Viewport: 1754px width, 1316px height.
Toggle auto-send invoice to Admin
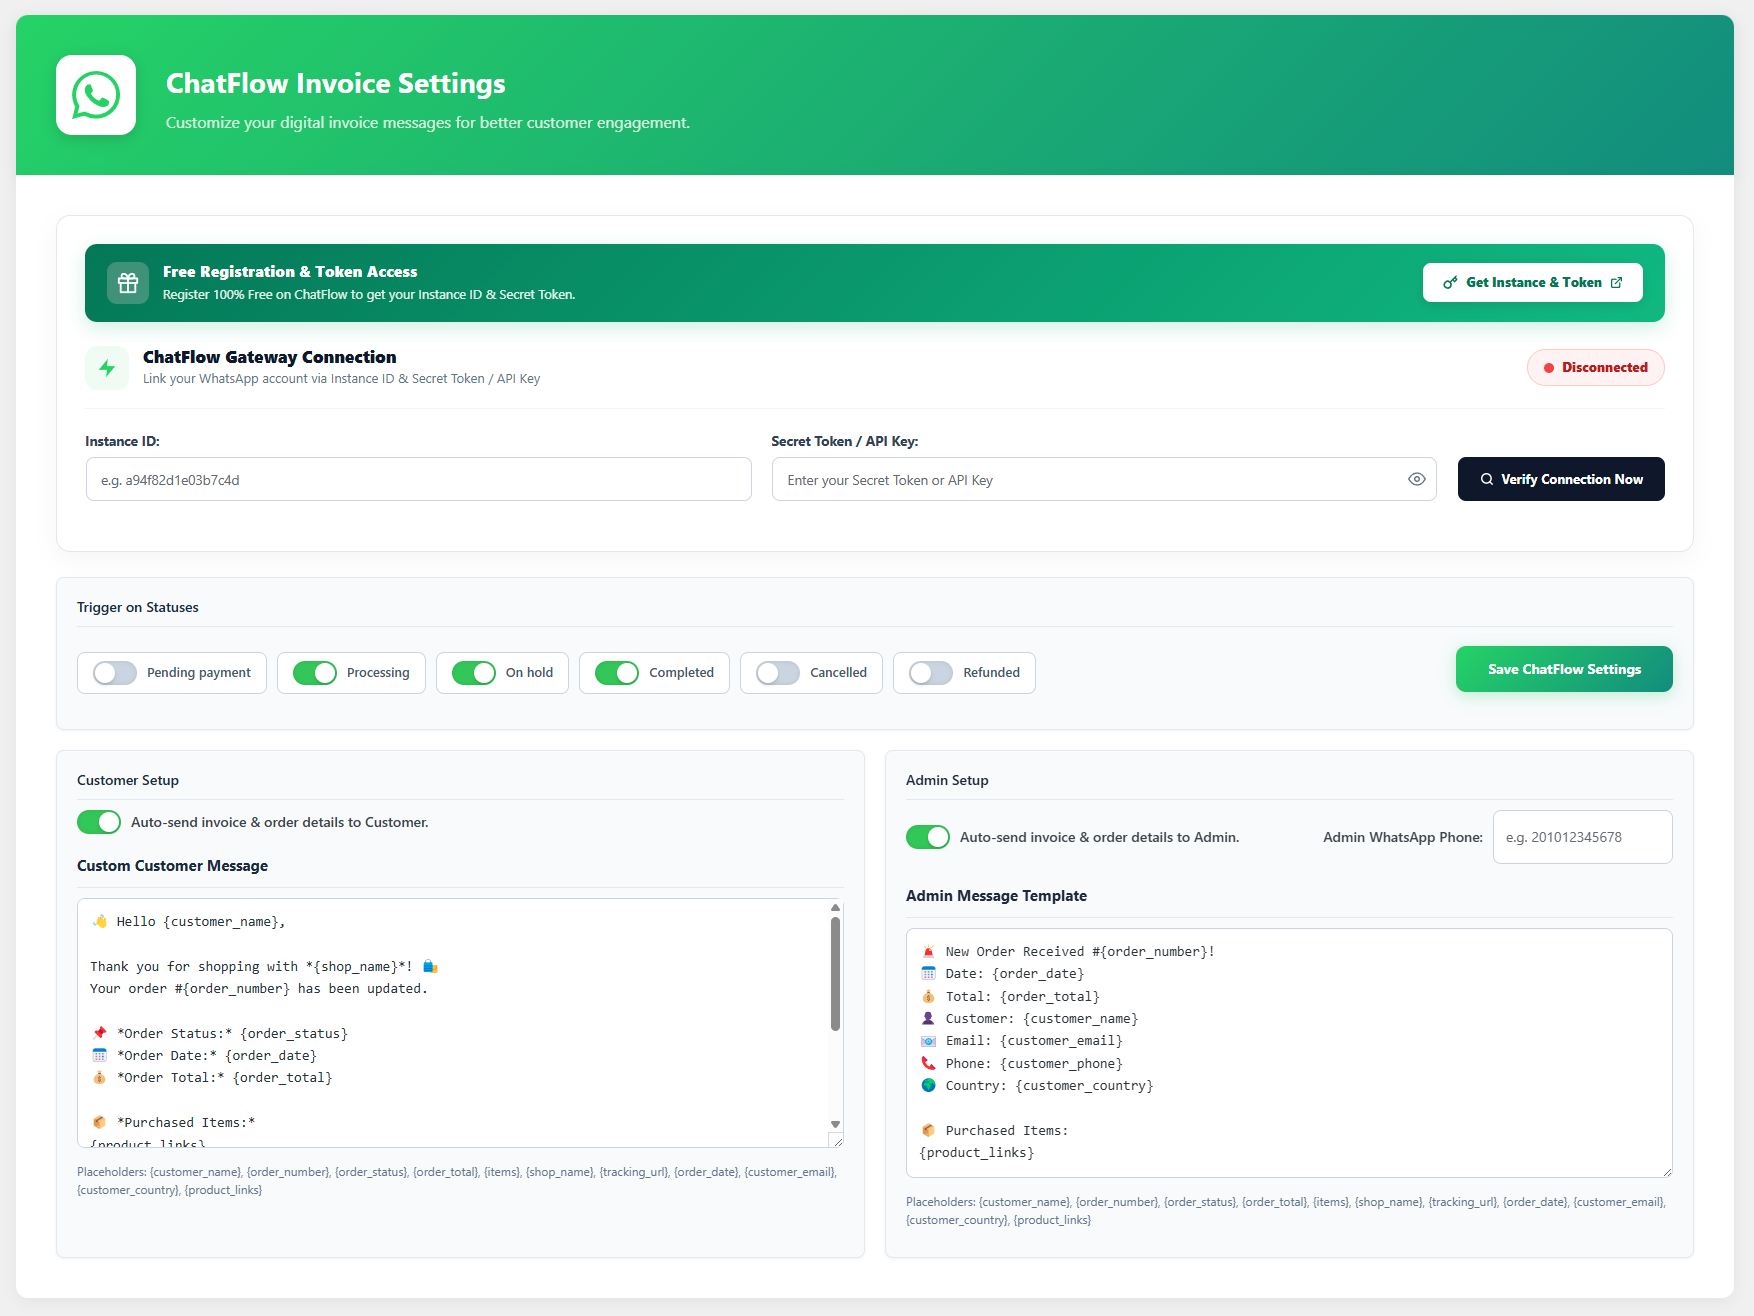[928, 837]
